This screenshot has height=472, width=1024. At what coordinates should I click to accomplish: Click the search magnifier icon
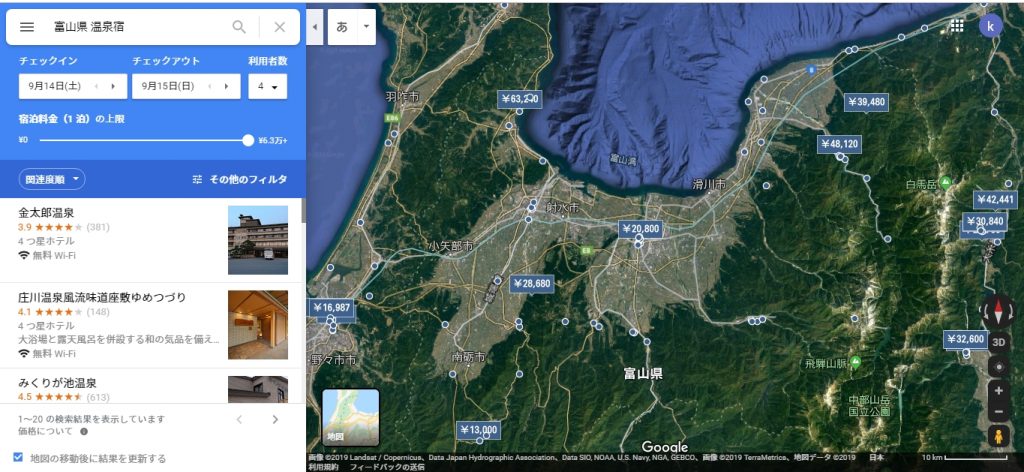click(240, 27)
